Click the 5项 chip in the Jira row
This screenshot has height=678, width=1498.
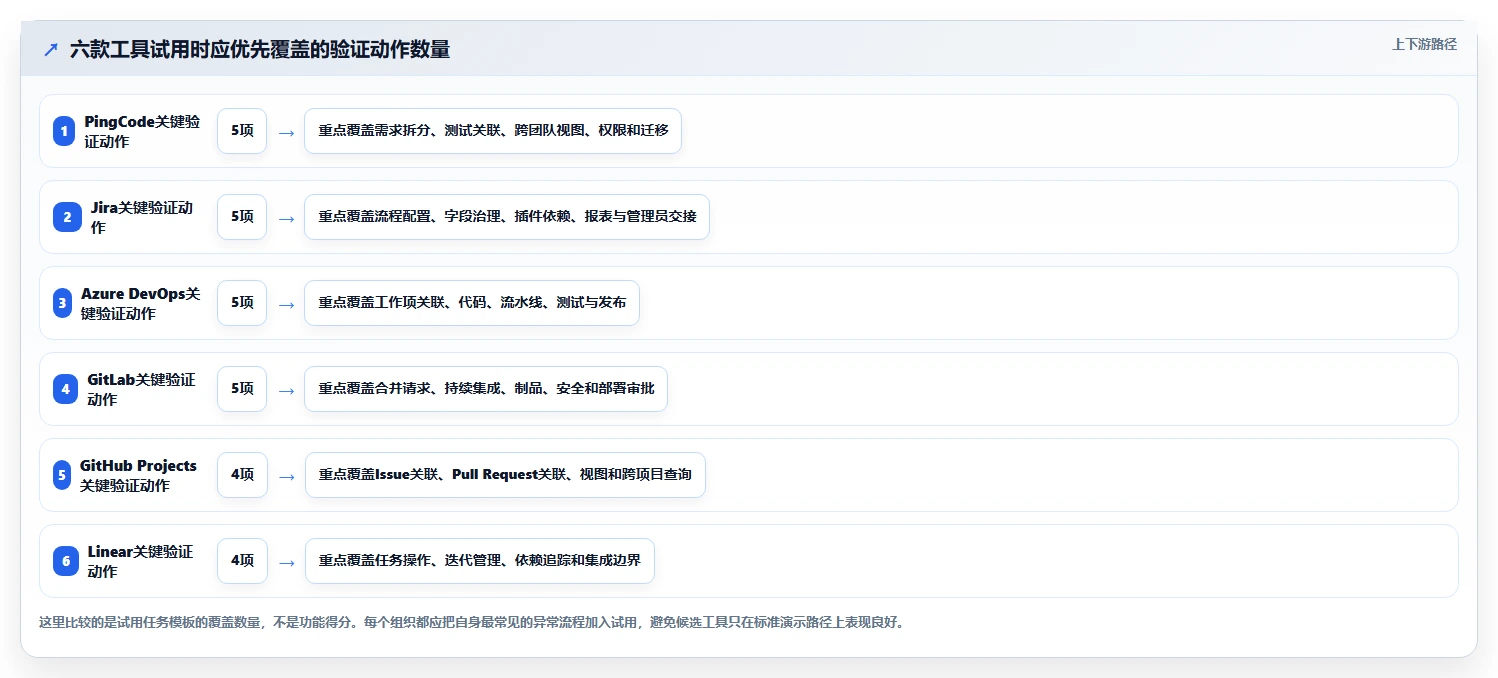point(242,217)
